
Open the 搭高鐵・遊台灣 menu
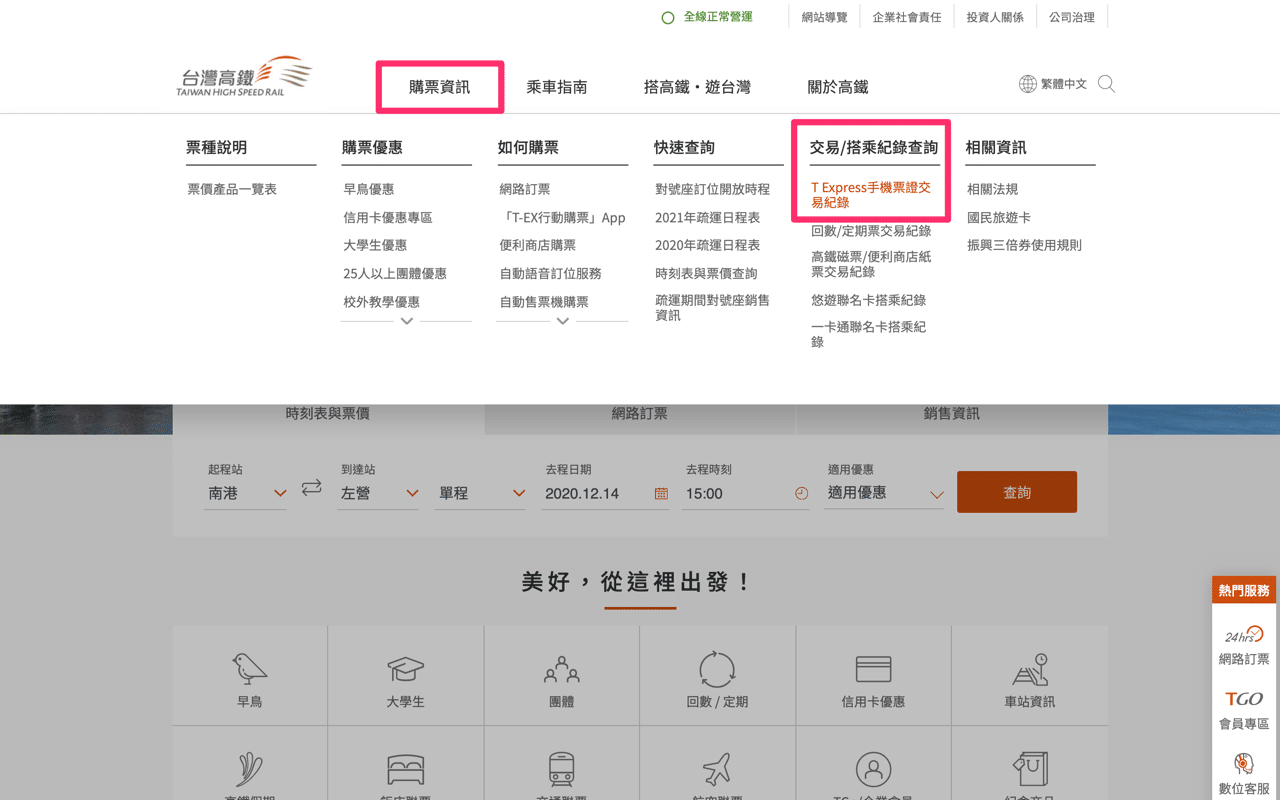(697, 87)
